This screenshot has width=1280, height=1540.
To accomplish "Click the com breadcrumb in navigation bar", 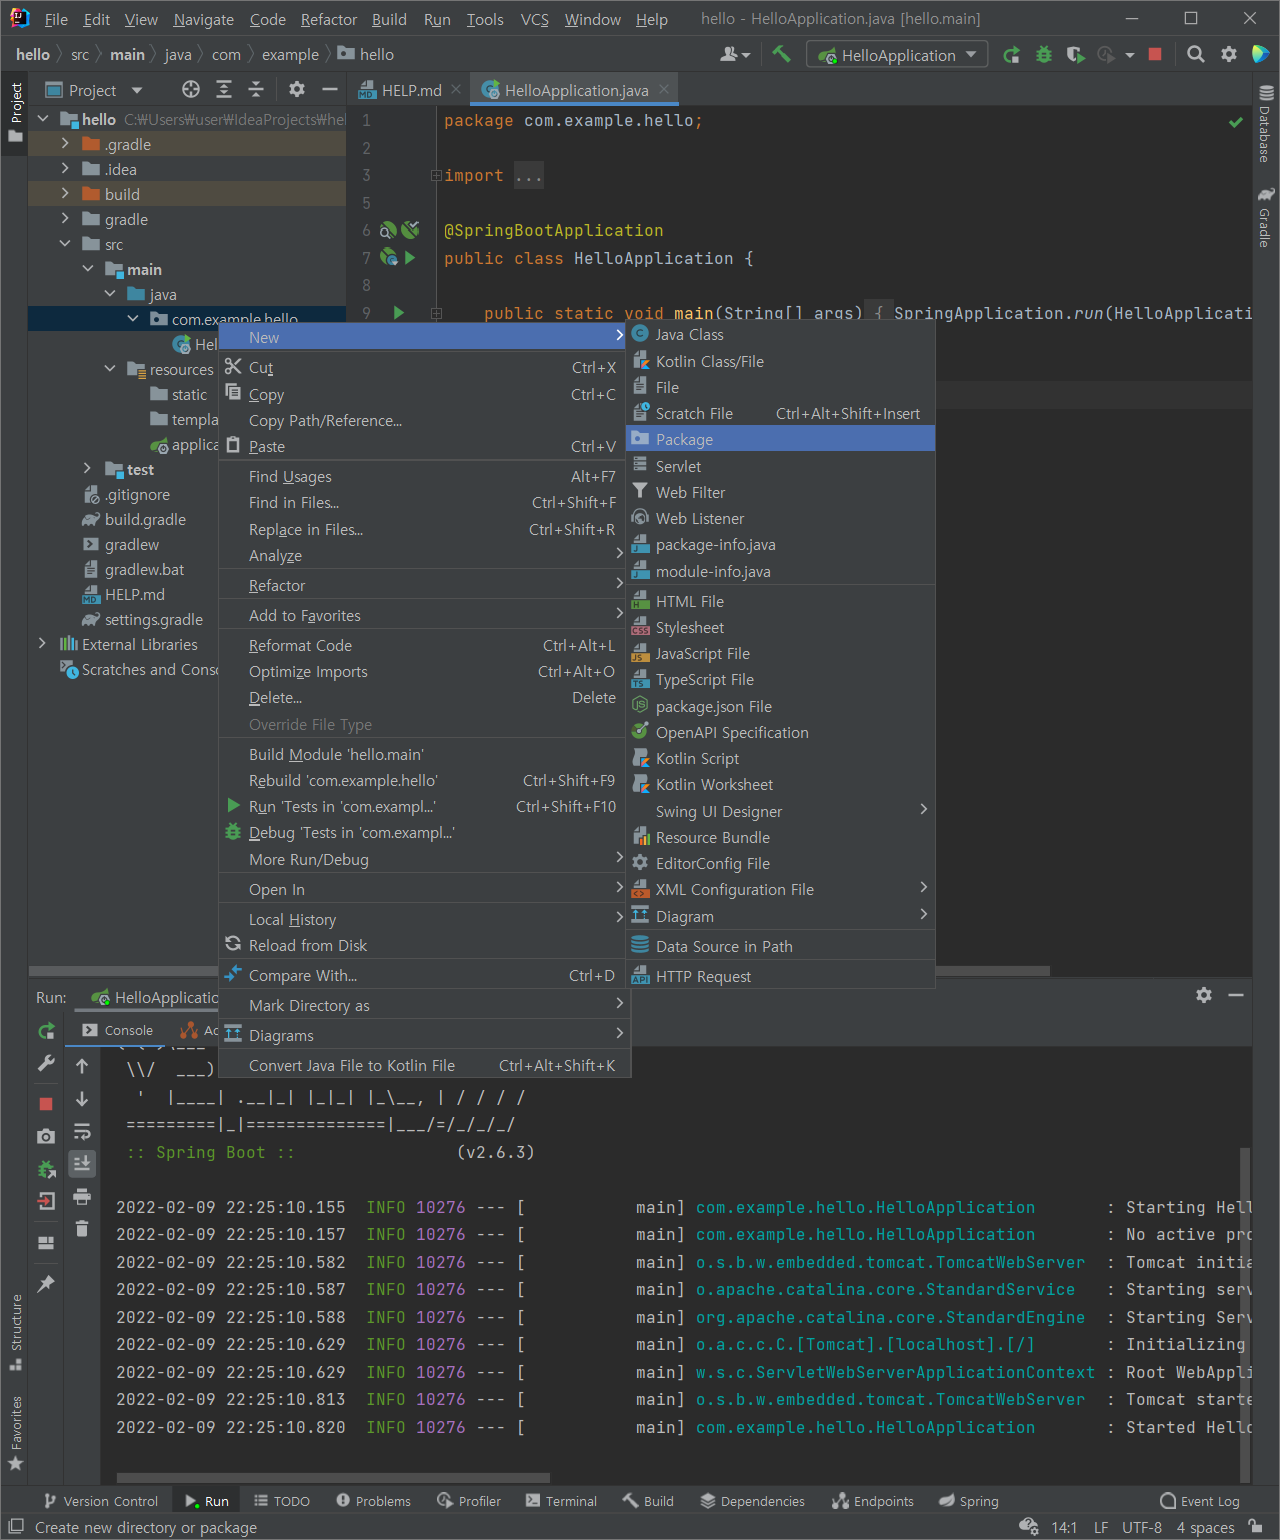I will (x=226, y=54).
